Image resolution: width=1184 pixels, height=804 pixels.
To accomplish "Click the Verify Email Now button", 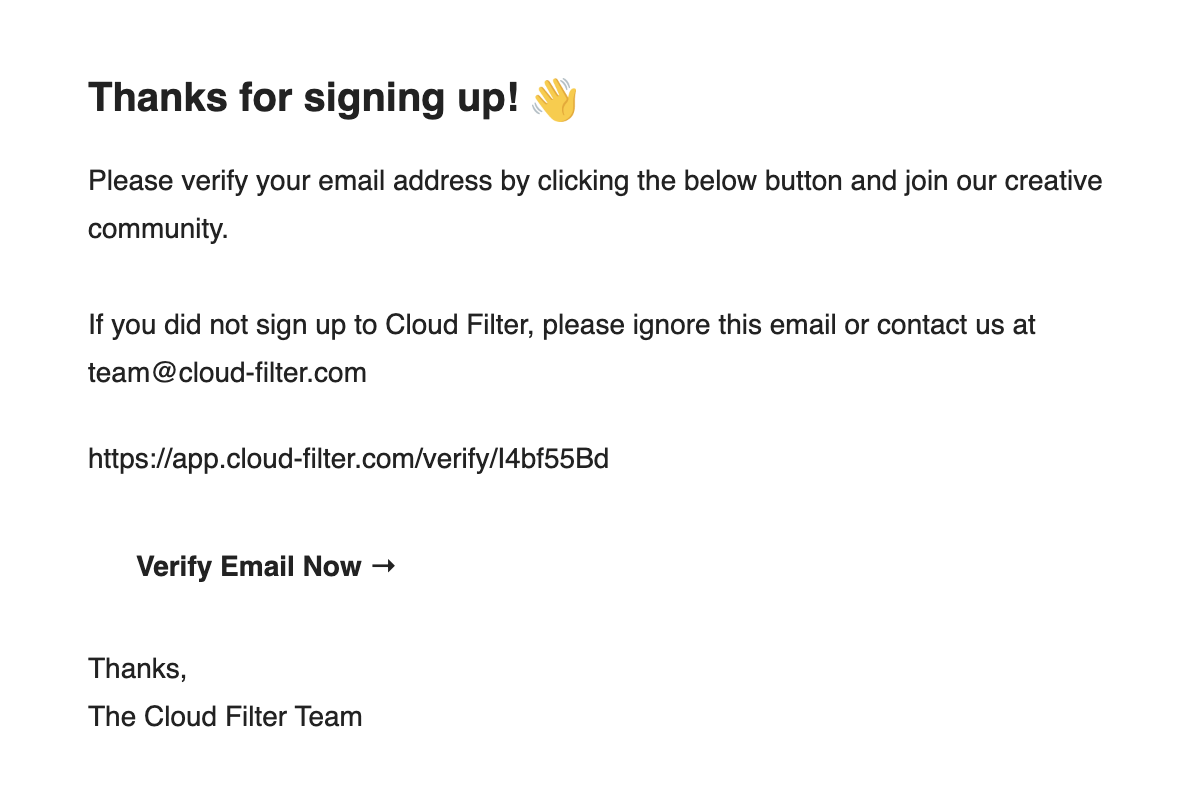I will (x=249, y=567).
